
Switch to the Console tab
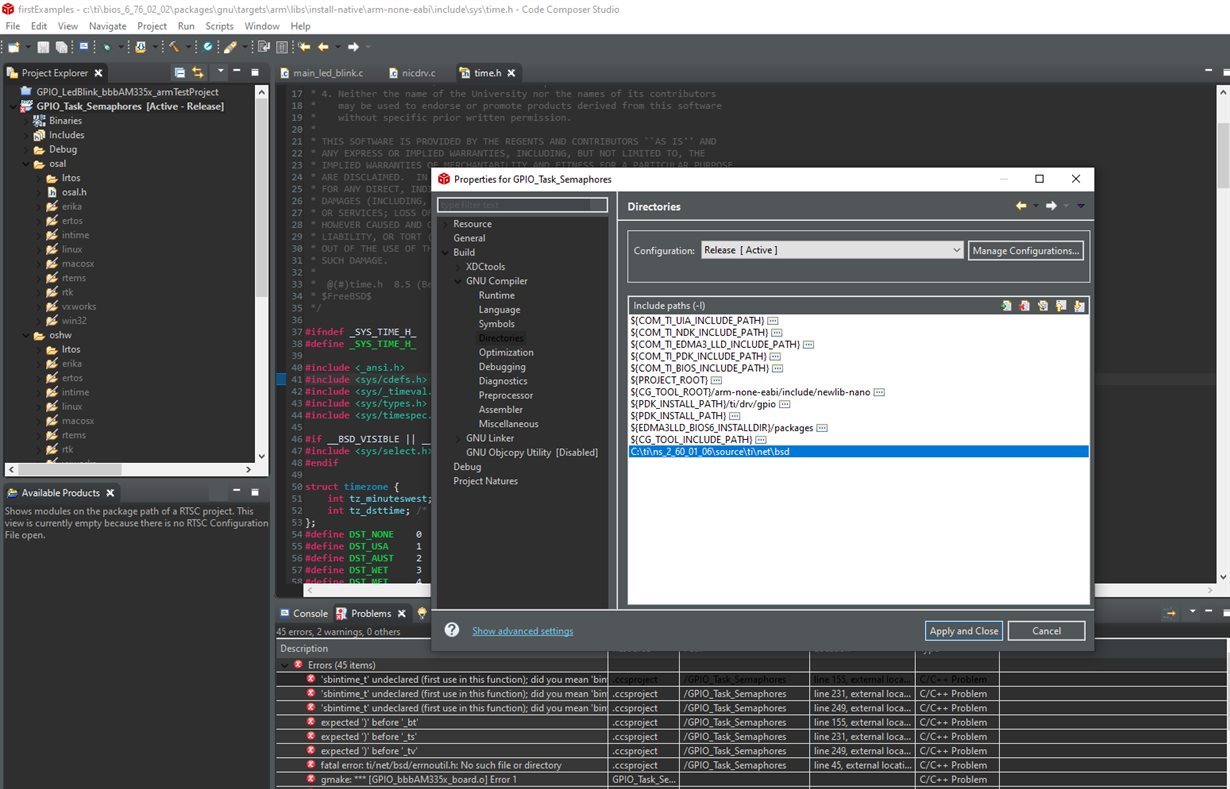(309, 613)
